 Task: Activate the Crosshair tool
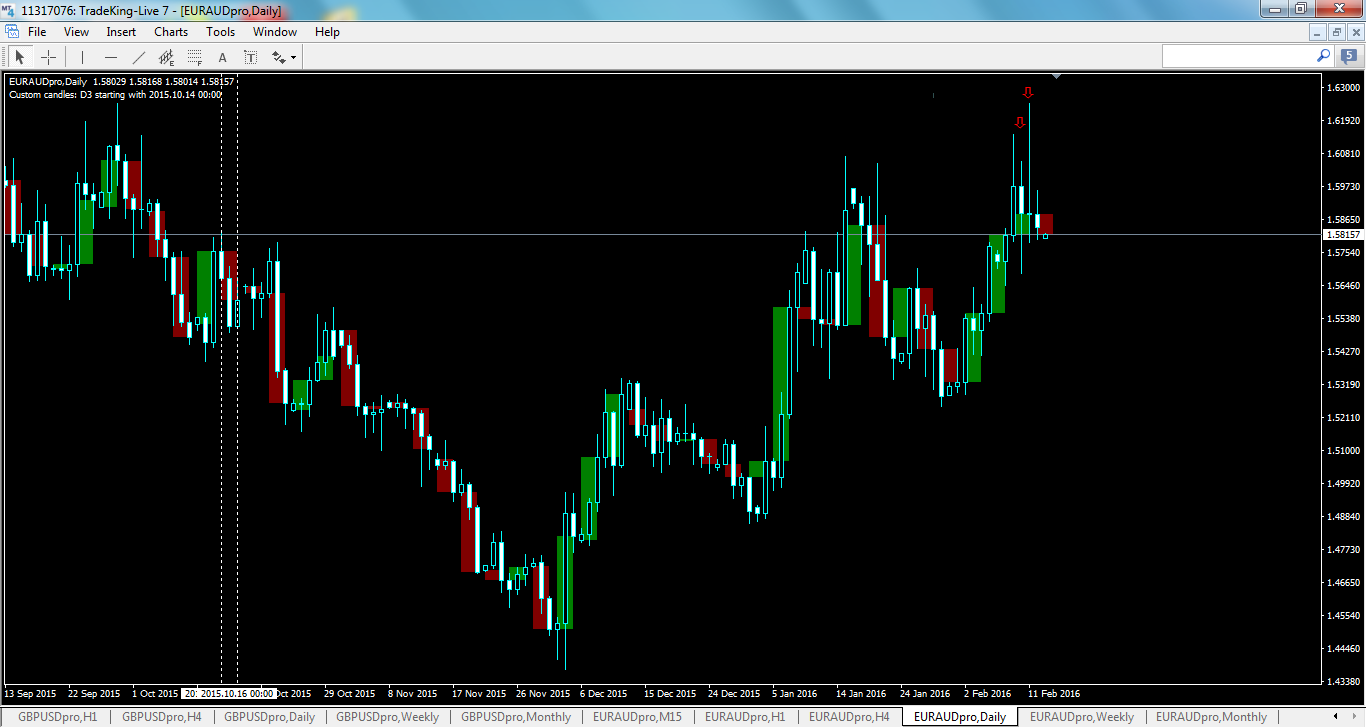point(47,57)
